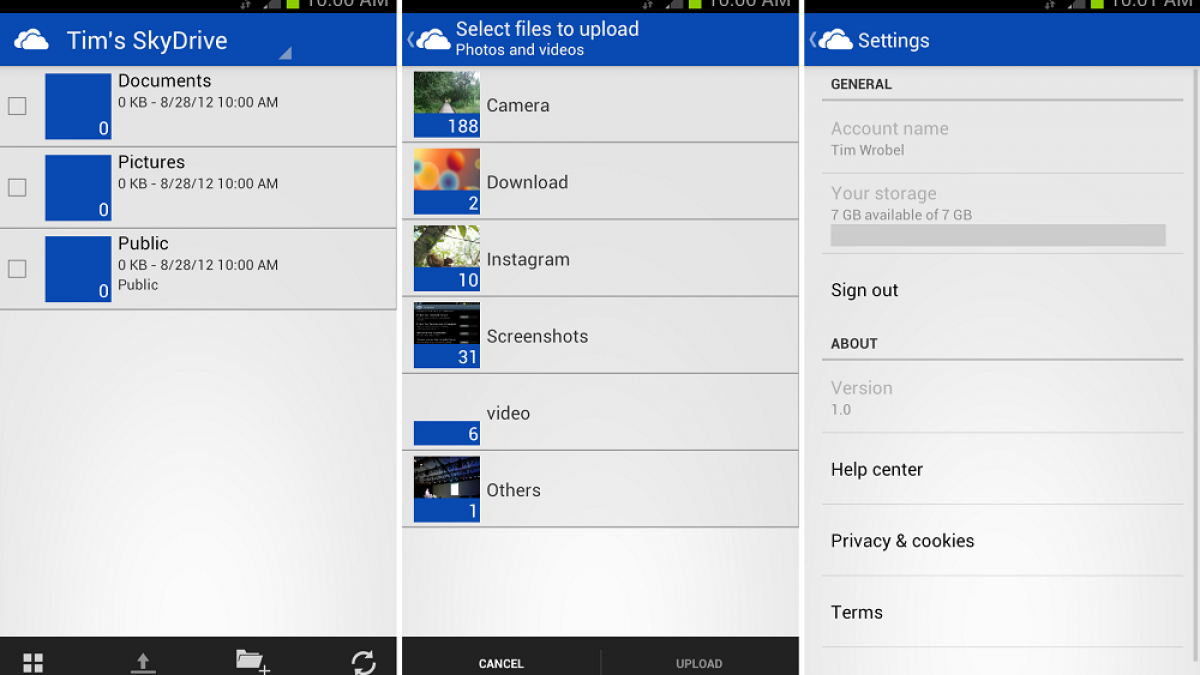Open the Help center entry

pyautogui.click(x=877, y=469)
